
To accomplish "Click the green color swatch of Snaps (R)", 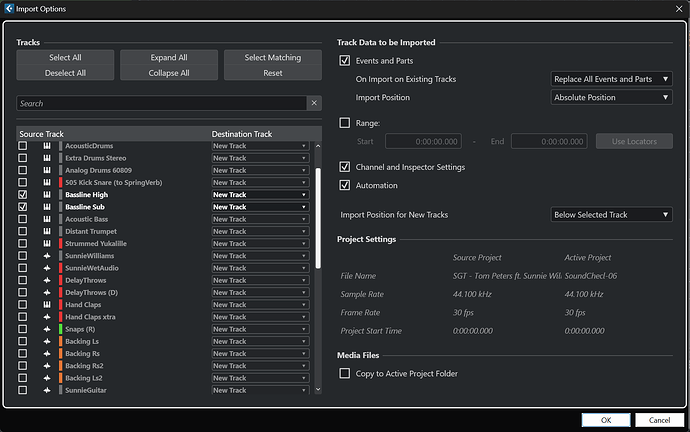I will click(x=60, y=329).
